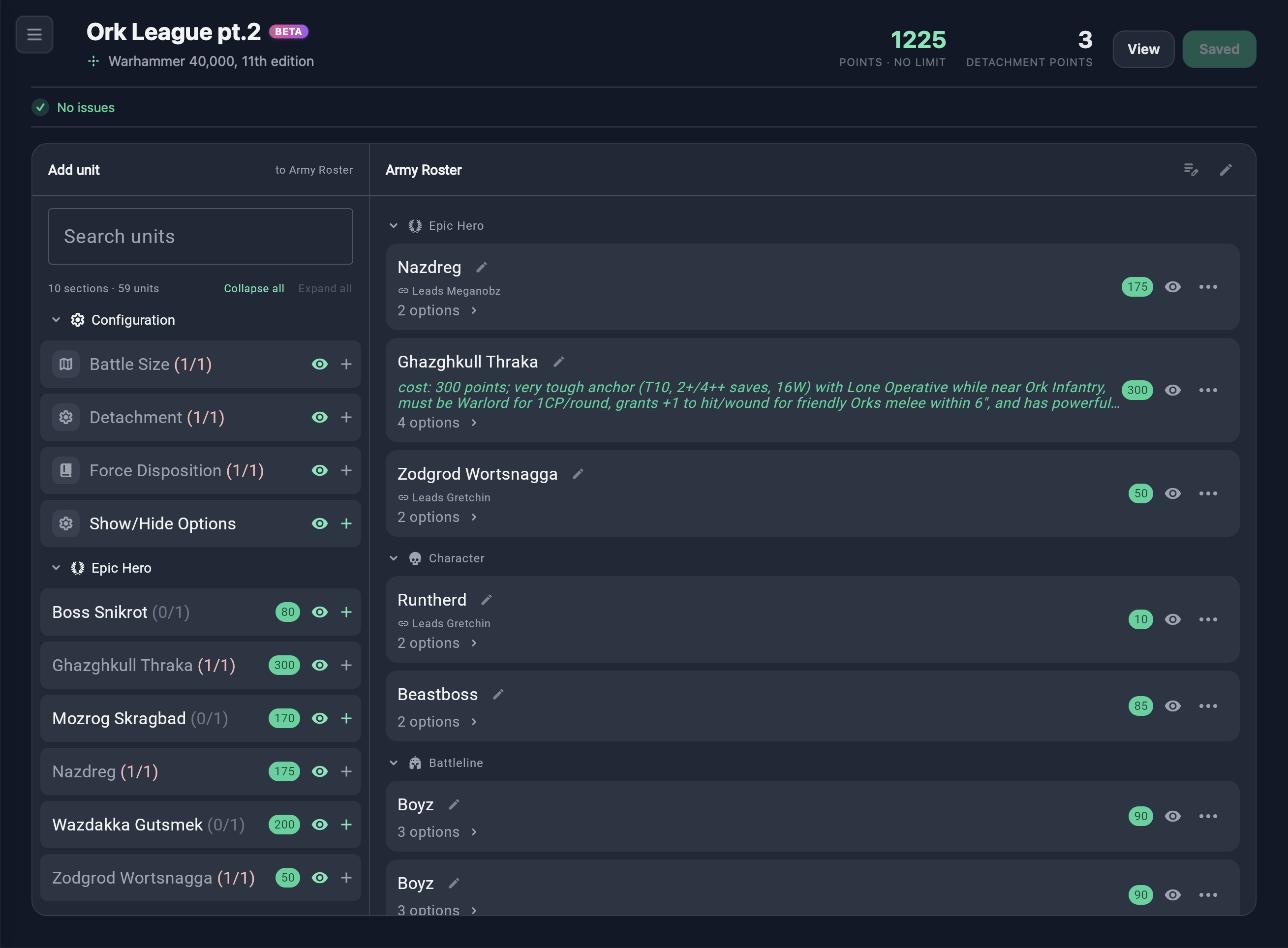Viewport: 1288px width, 948px height.
Task: Click the Warhammer 40,000, 11th edition subtitle
Action: [211, 61]
